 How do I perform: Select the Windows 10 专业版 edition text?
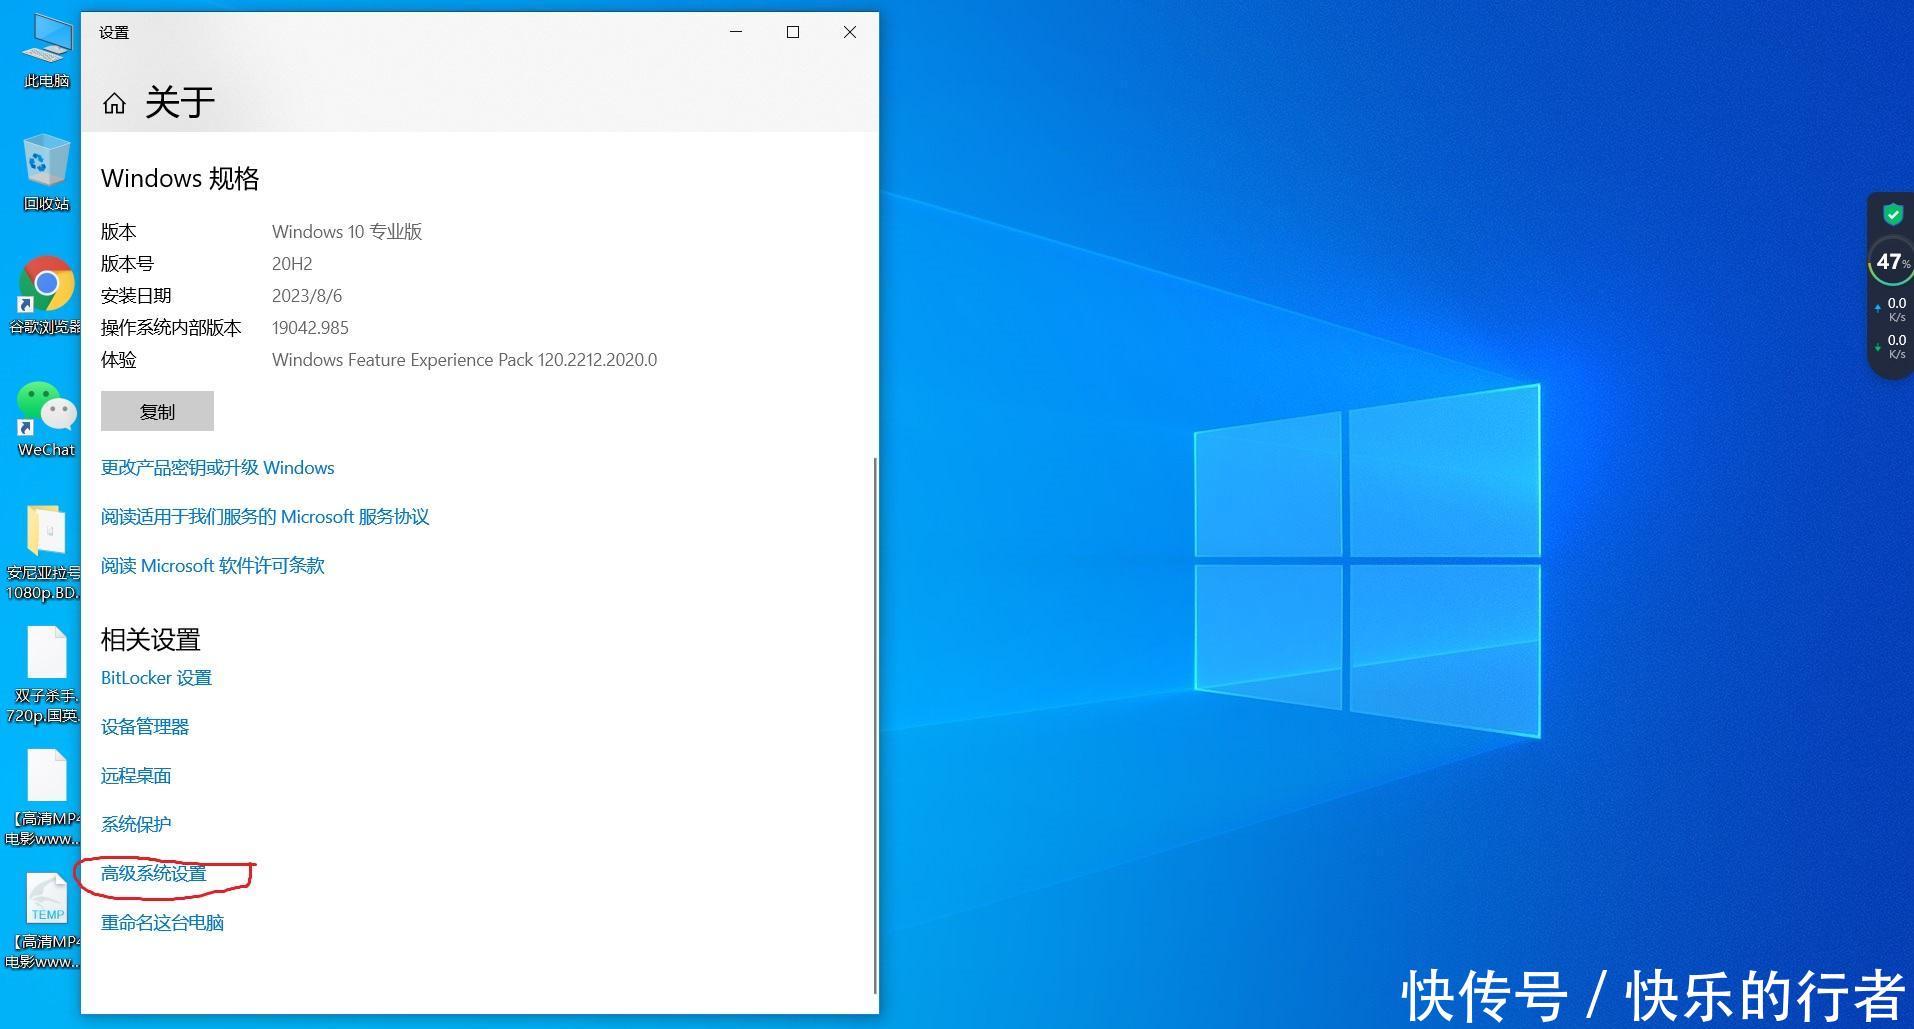(347, 231)
